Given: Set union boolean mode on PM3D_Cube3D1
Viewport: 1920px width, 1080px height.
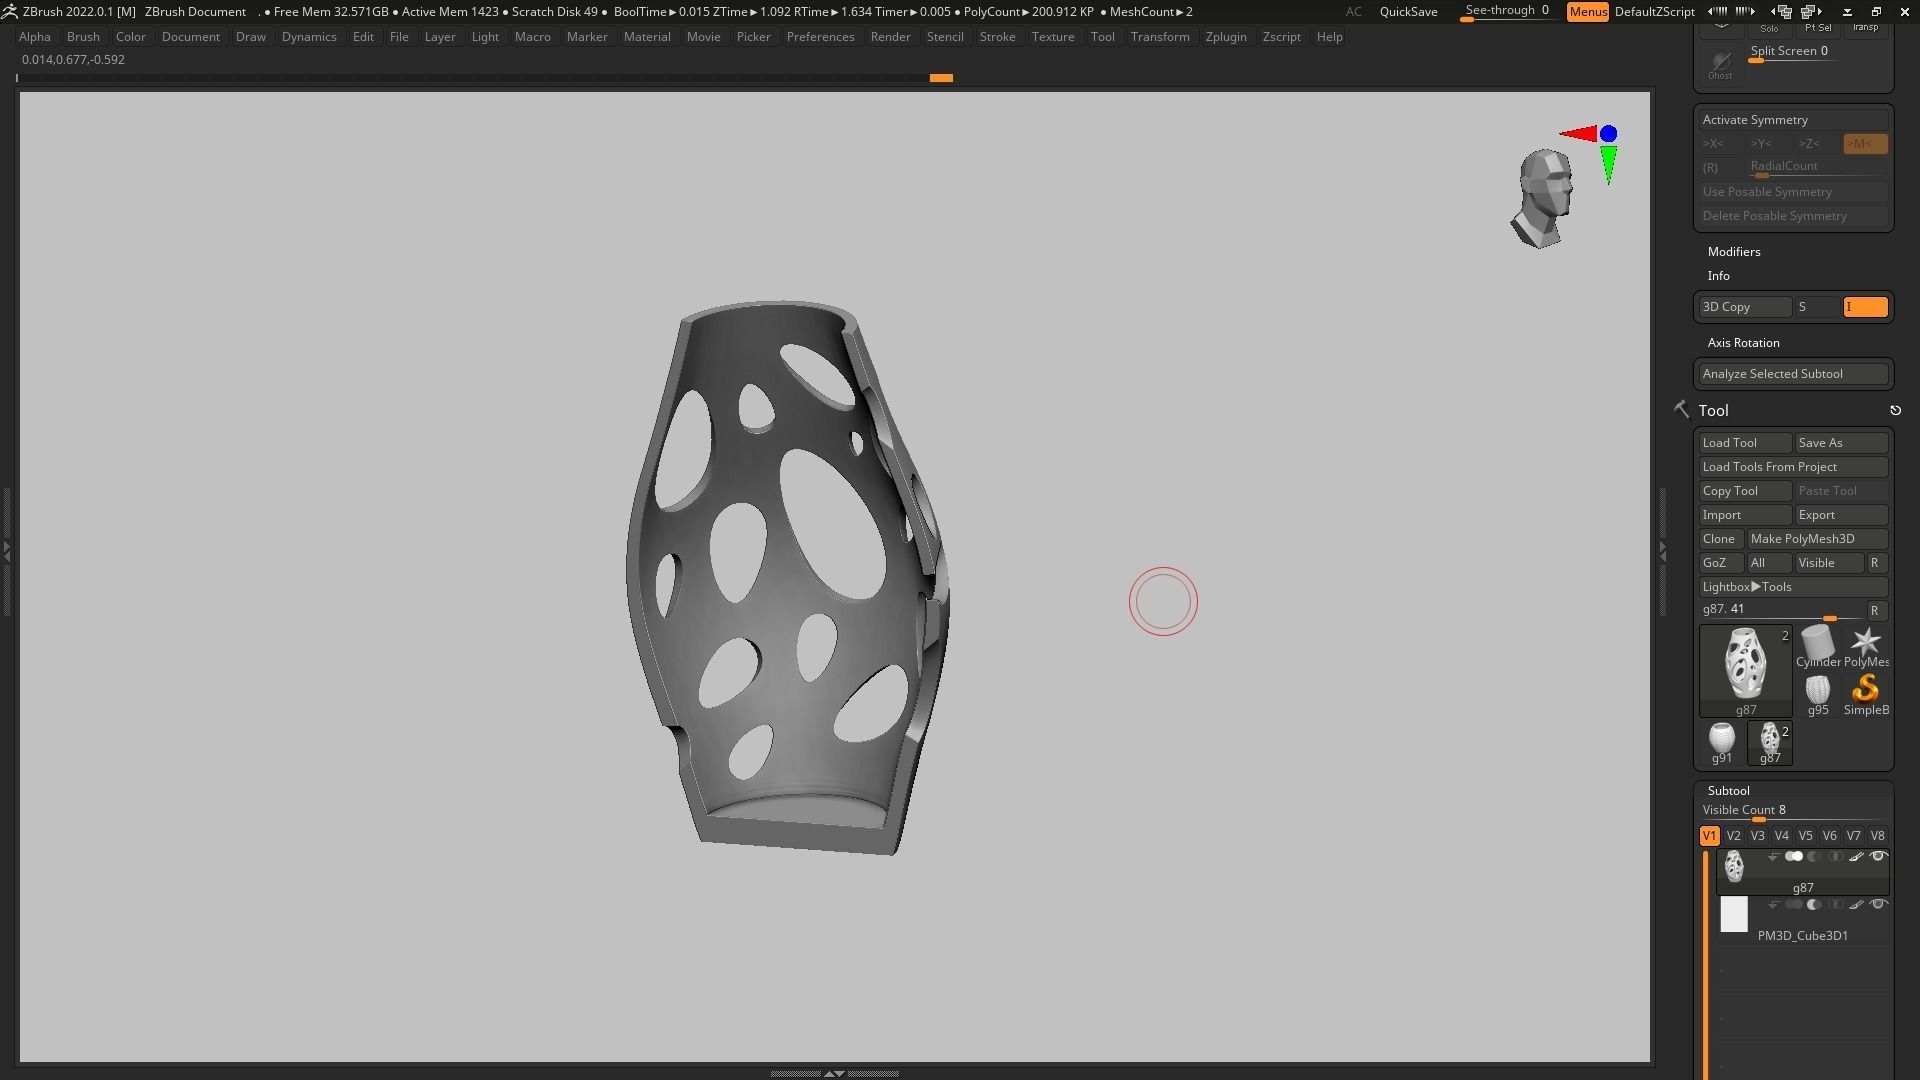Looking at the screenshot, I should pyautogui.click(x=1794, y=904).
